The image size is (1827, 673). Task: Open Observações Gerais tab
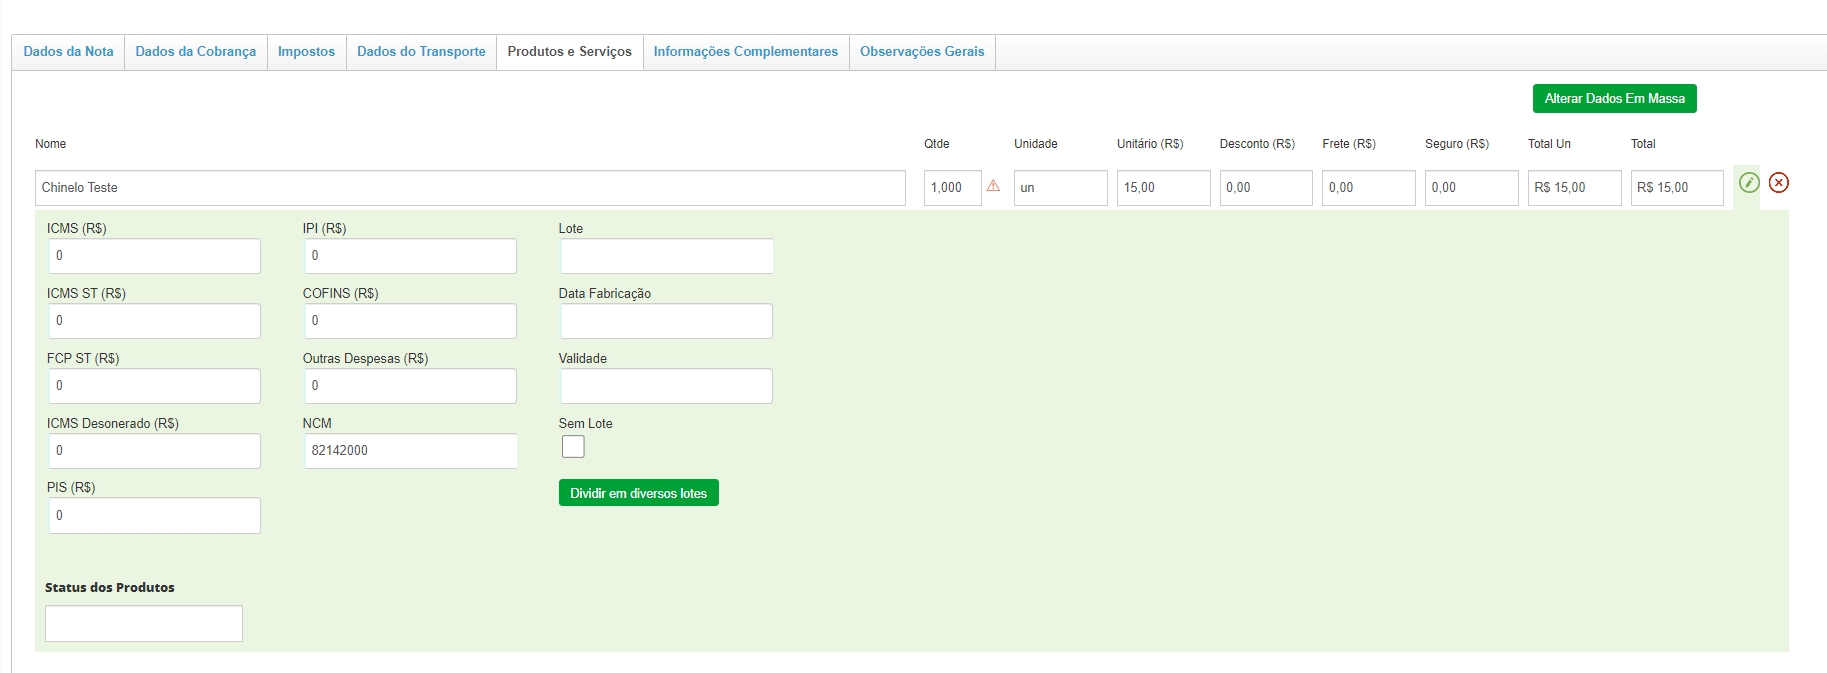(921, 52)
